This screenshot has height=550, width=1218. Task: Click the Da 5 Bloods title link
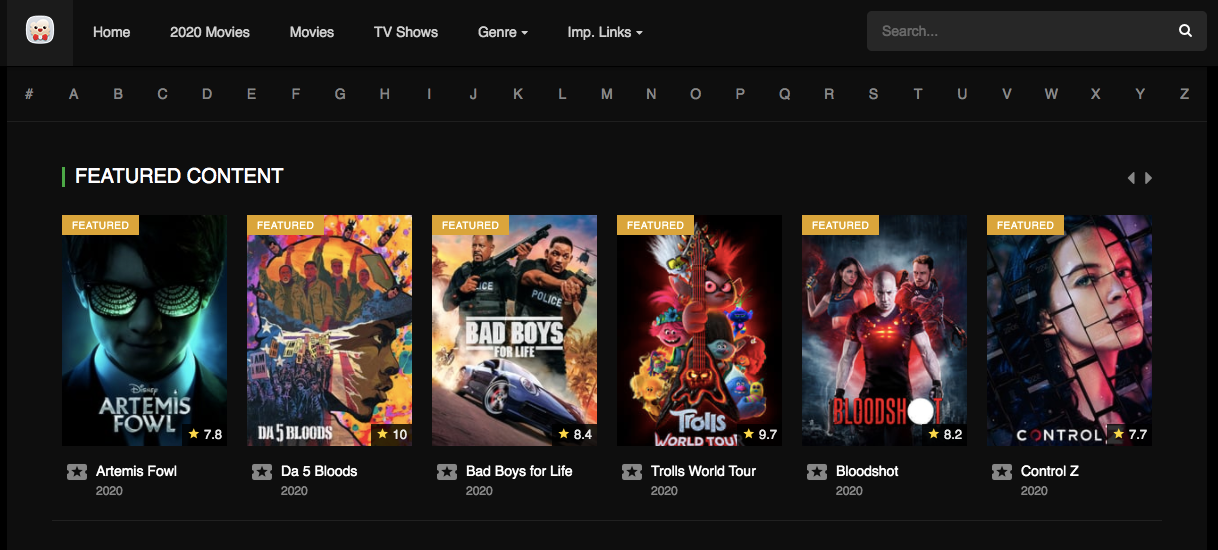tap(319, 471)
